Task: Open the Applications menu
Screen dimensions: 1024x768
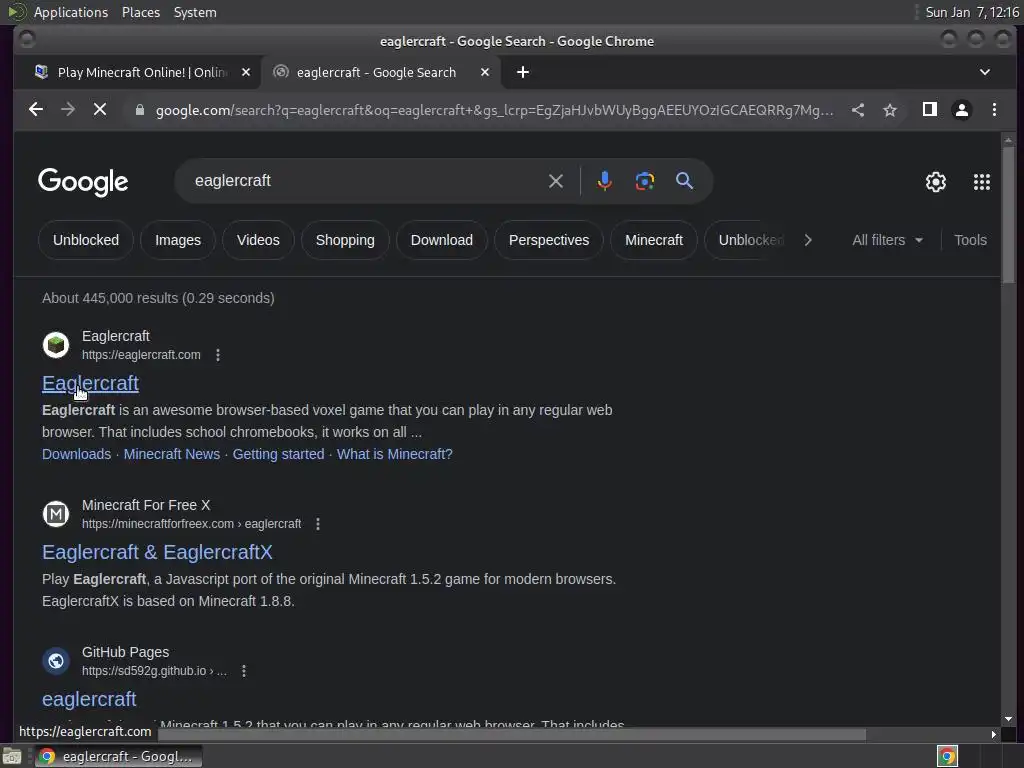Action: 71,12
